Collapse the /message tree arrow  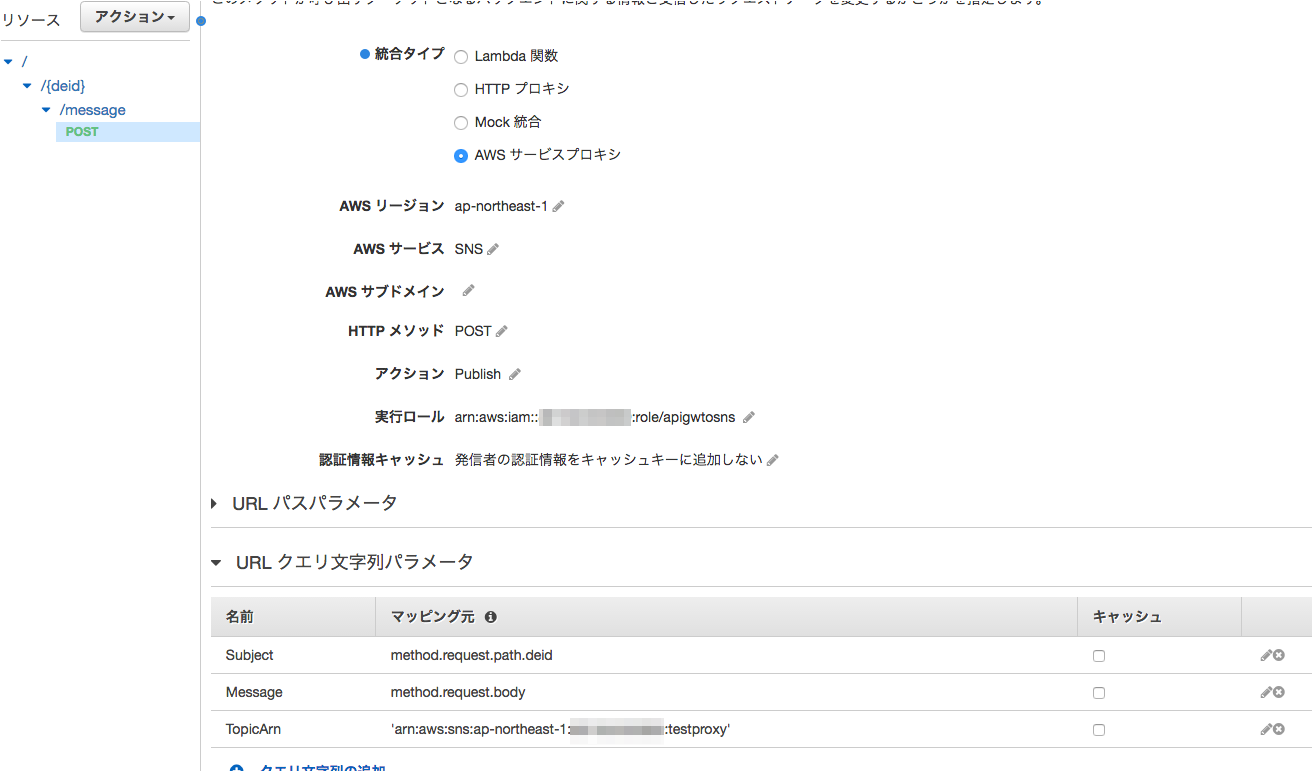46,110
